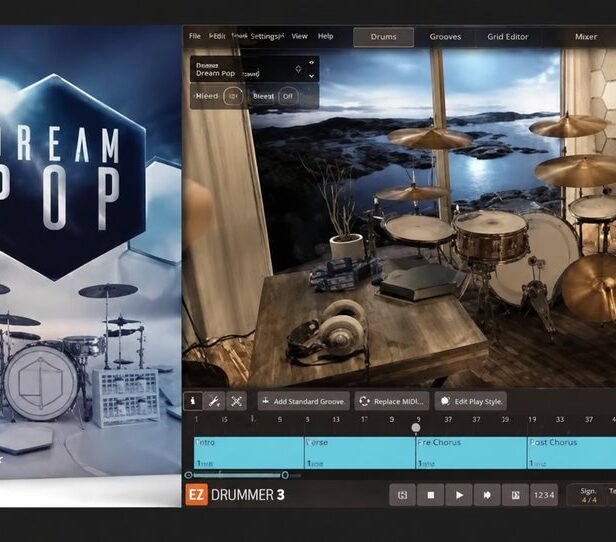Viewport: 616px width, 542px height.
Task: Select the pointer/select tool icon
Action: 193,401
